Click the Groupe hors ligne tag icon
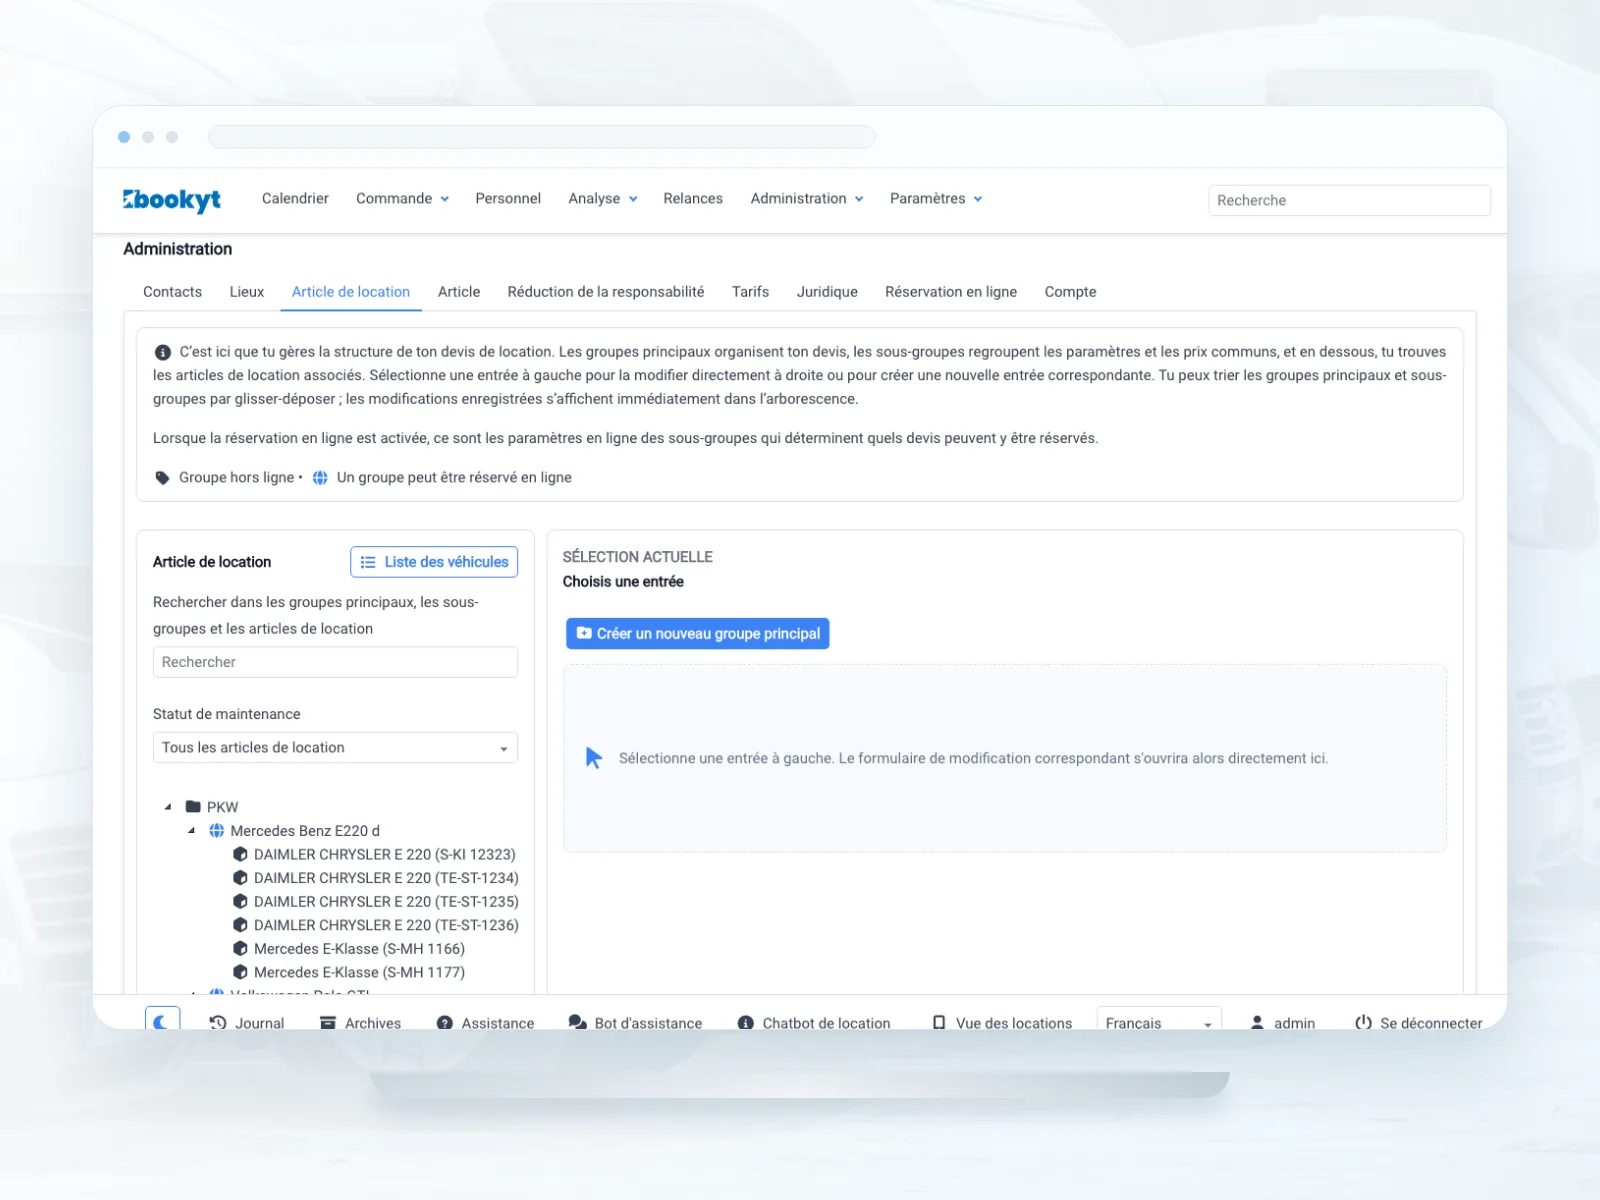 [163, 478]
